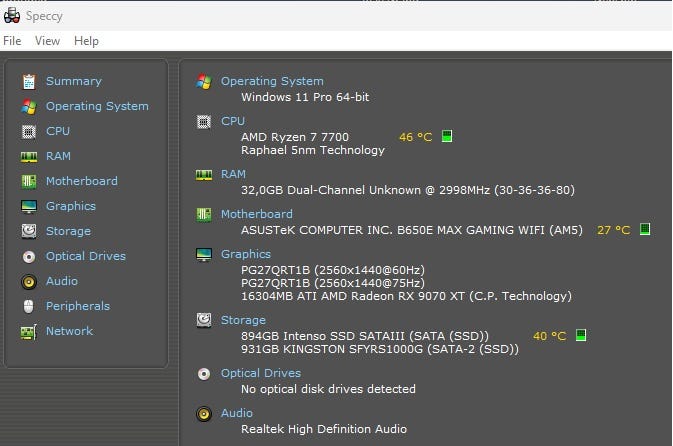673x446 pixels.
Task: Click '894GB Intenso SSD SATAIII' storage line
Action: tap(365, 336)
